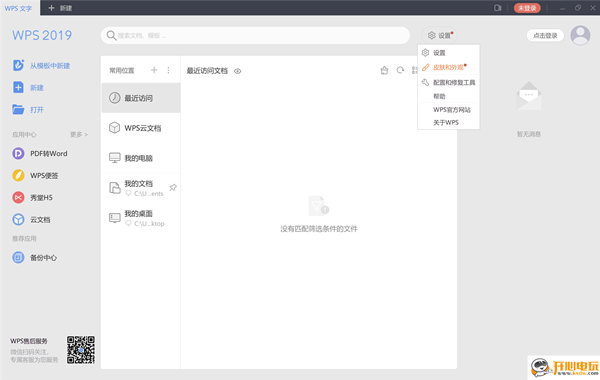Click the 点击登录 button

pos(545,36)
